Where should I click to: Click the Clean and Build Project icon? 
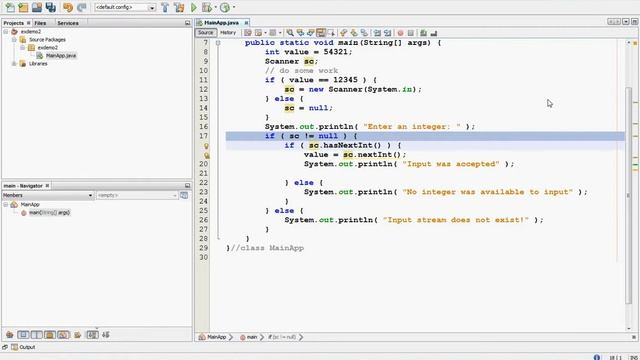[x=179, y=7]
